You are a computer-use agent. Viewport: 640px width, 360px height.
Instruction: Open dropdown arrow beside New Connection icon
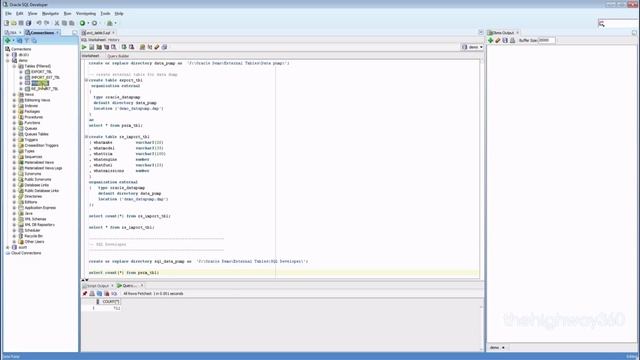[13, 40]
